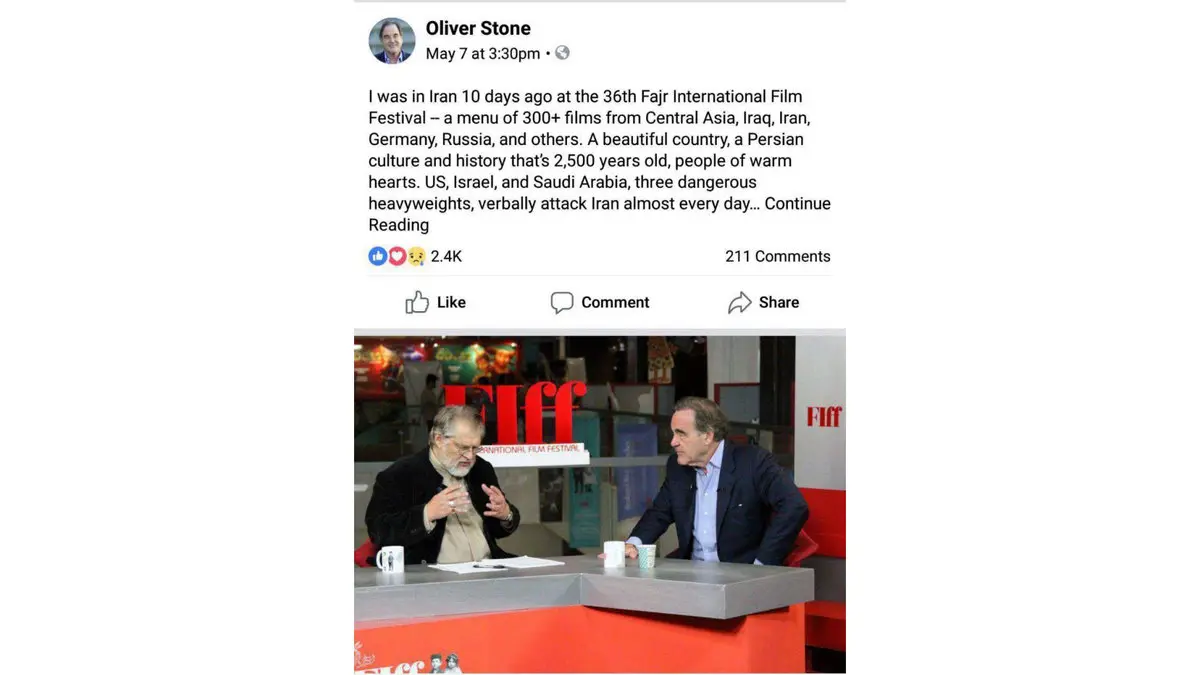Select the Comment text label
The image size is (1200, 675).
click(615, 302)
